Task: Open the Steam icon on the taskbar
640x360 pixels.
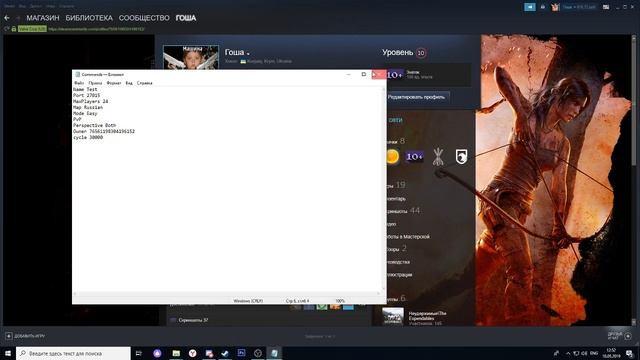Action: [225, 353]
